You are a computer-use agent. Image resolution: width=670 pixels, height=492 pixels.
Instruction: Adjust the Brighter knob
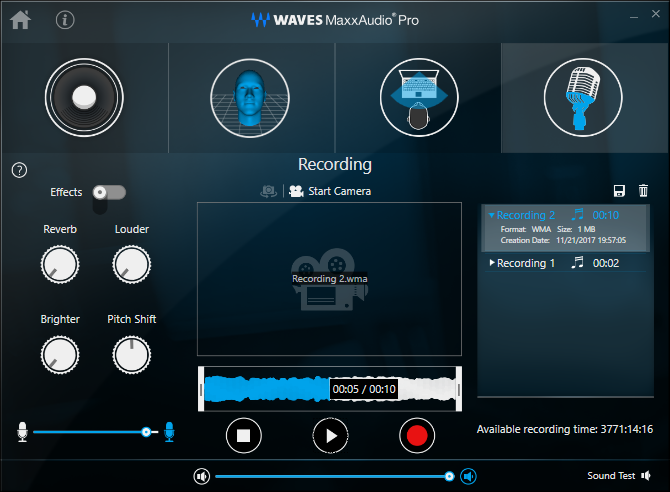coord(60,355)
